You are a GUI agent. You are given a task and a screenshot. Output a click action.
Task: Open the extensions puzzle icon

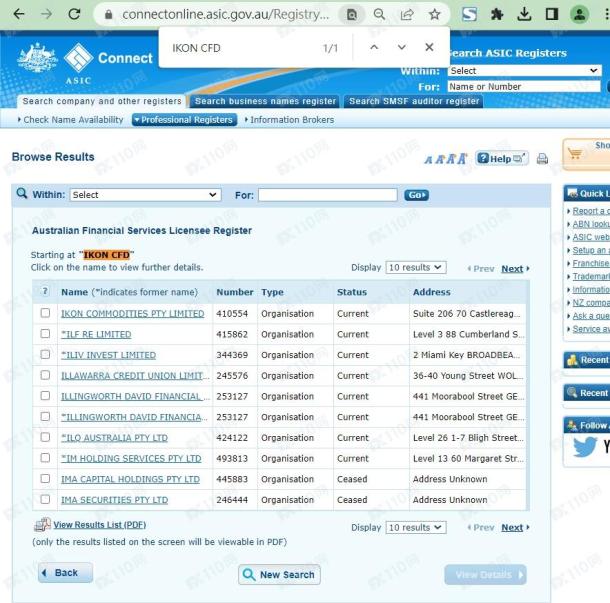[497, 15]
